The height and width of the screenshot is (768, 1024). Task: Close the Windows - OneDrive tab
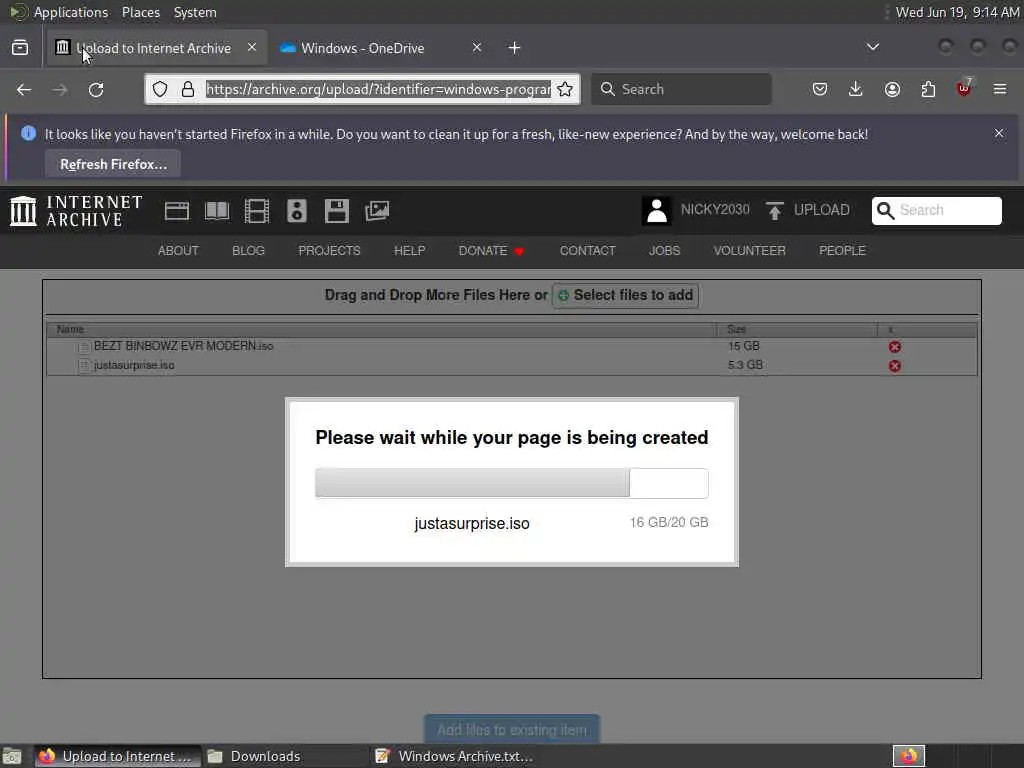477,47
